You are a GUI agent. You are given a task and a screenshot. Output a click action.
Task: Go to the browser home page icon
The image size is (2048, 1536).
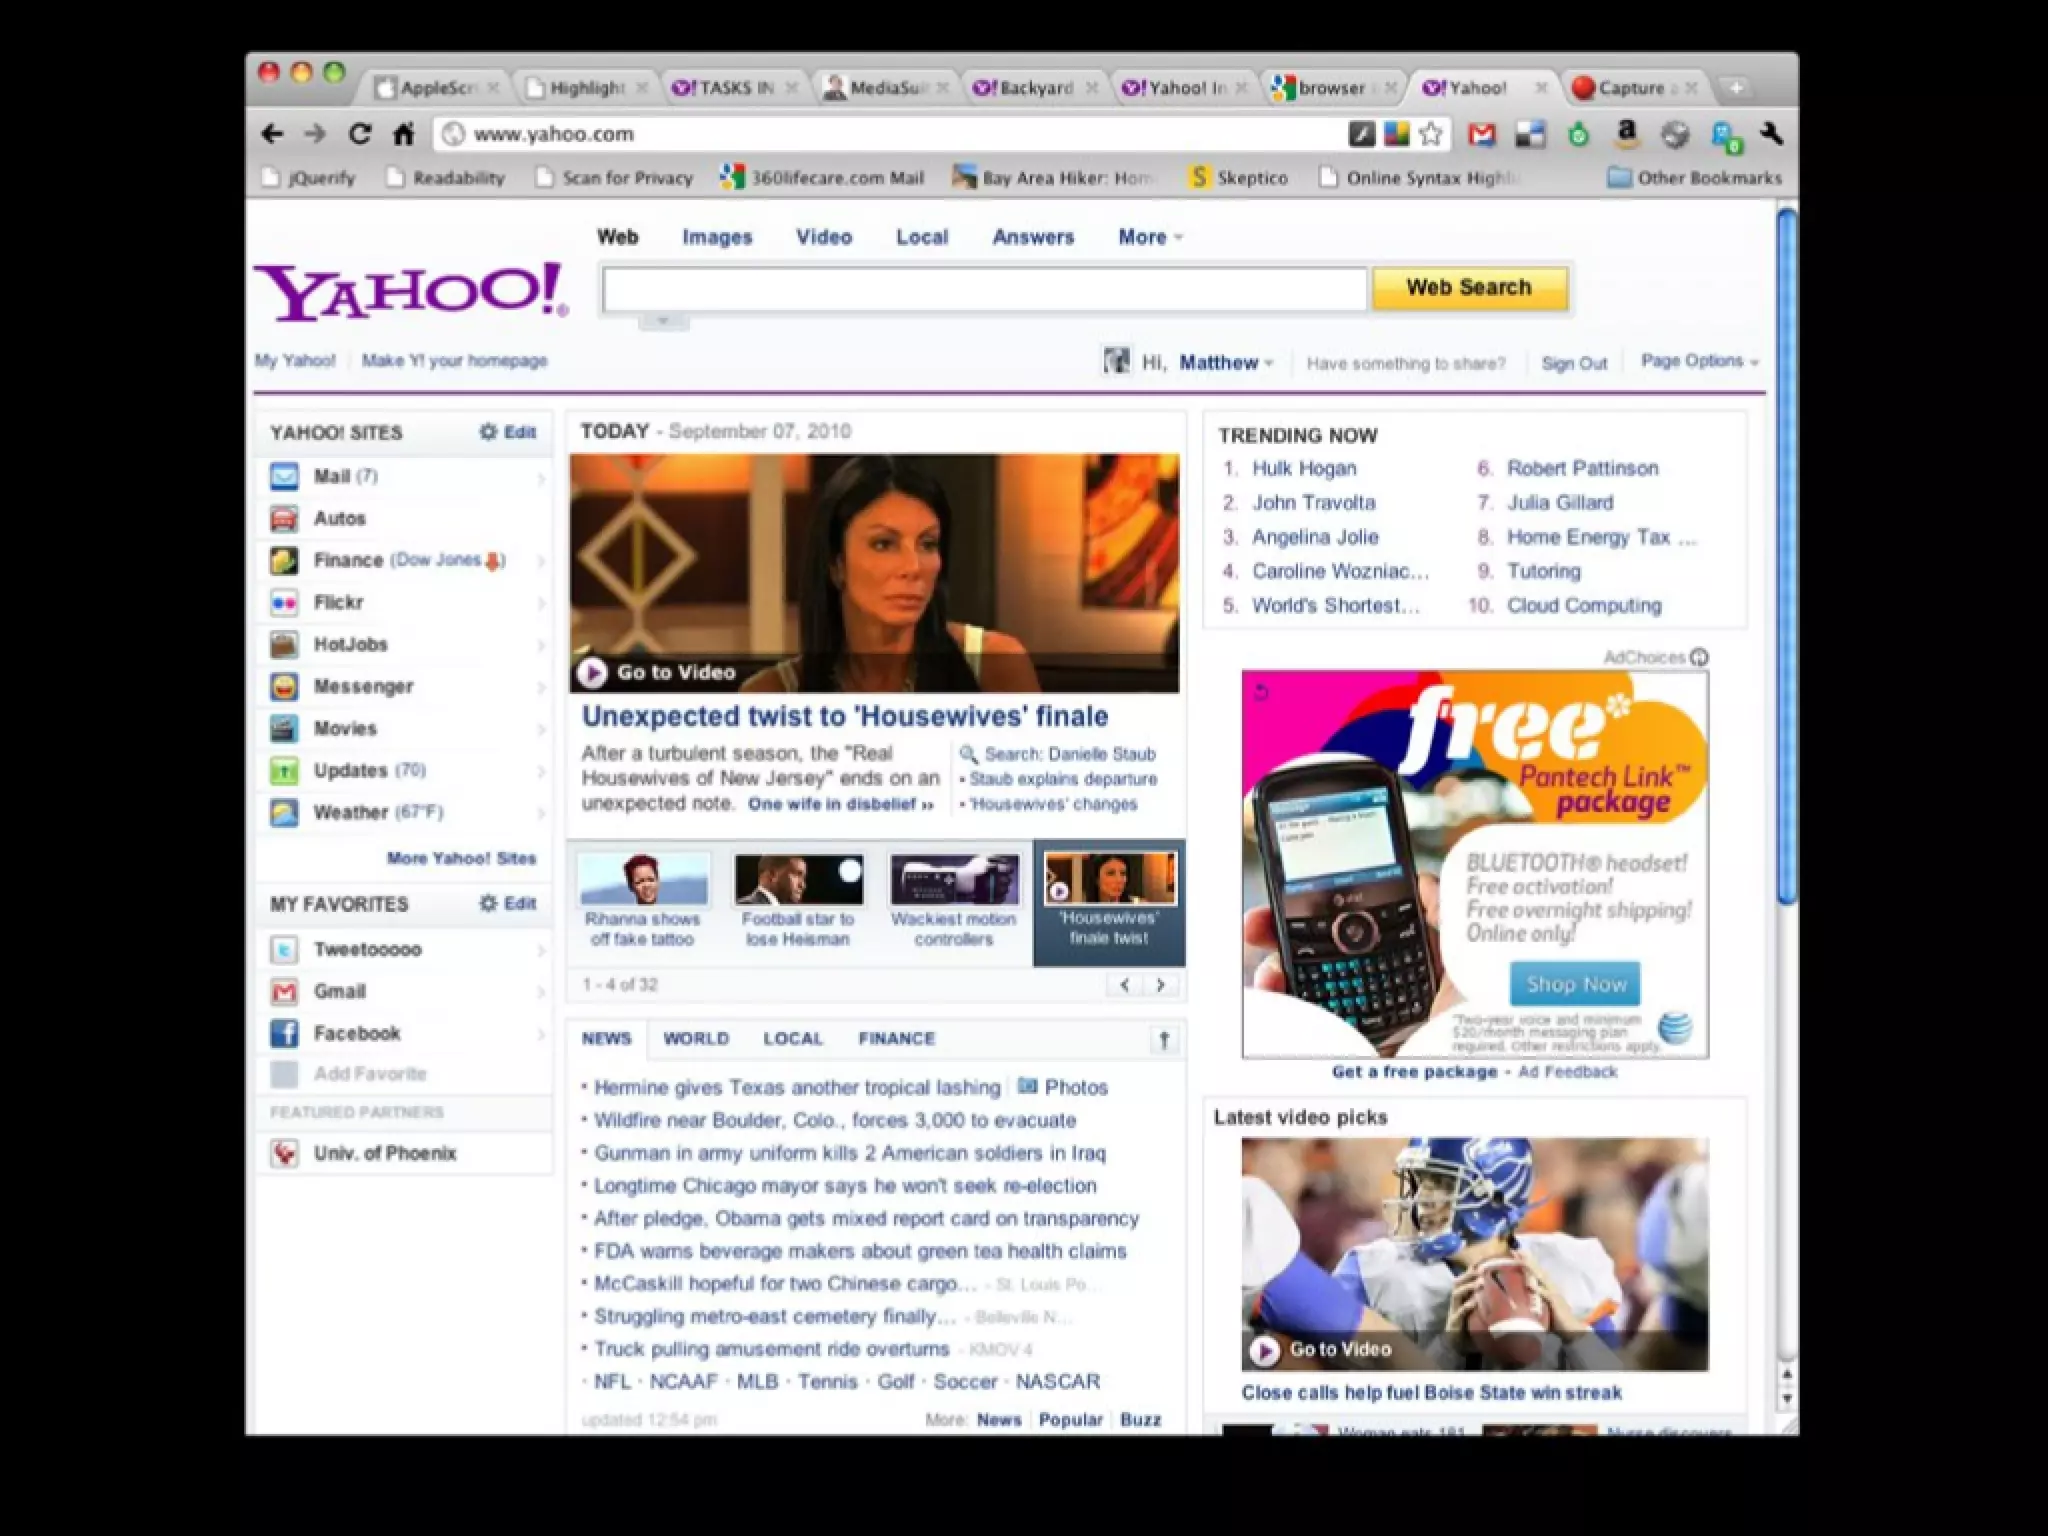click(x=404, y=134)
